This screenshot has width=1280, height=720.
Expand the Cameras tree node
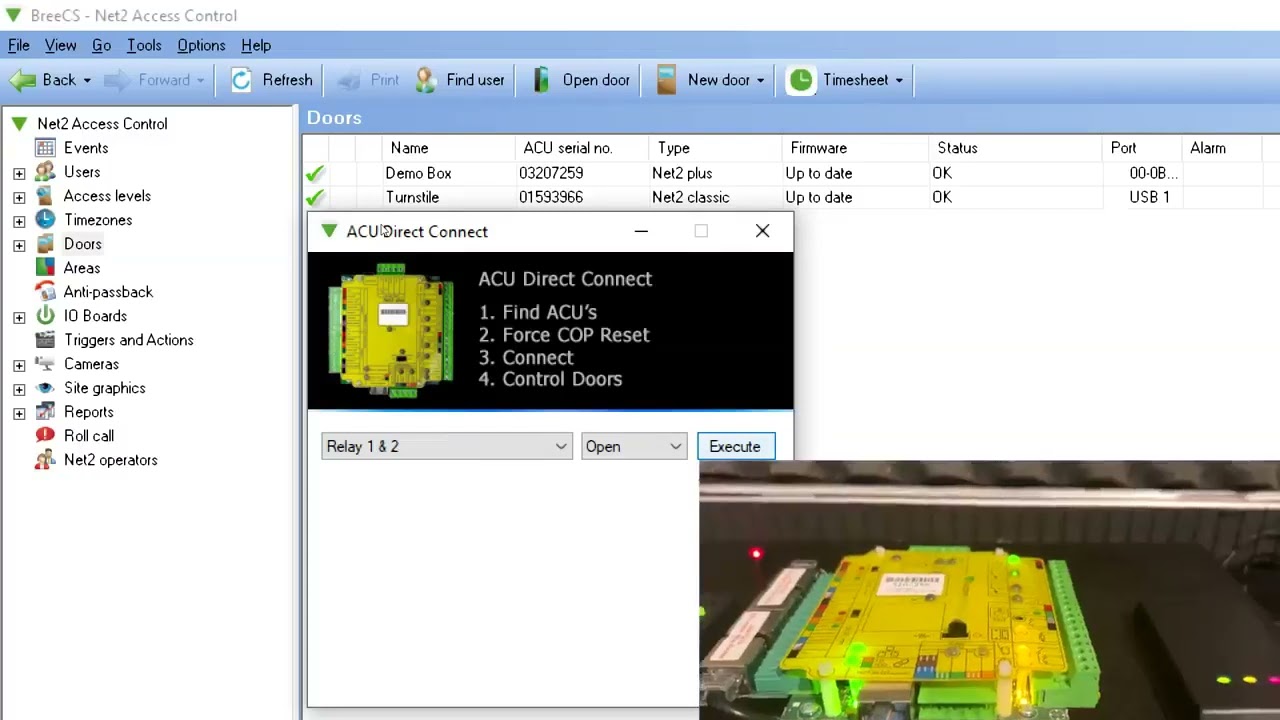tap(19, 365)
